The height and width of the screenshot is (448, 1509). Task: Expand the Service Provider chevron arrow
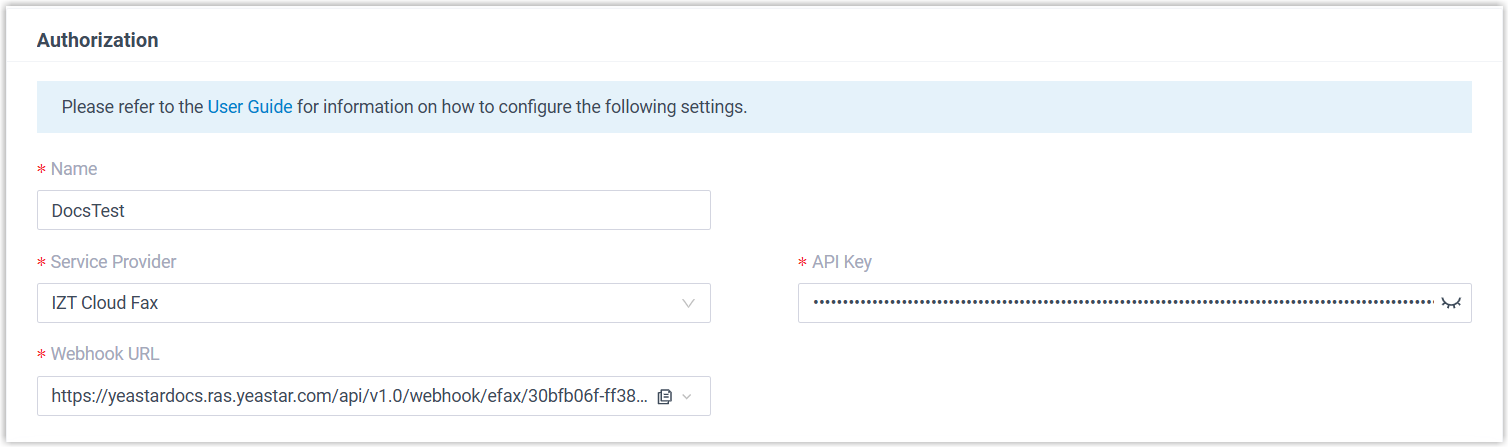click(x=688, y=303)
